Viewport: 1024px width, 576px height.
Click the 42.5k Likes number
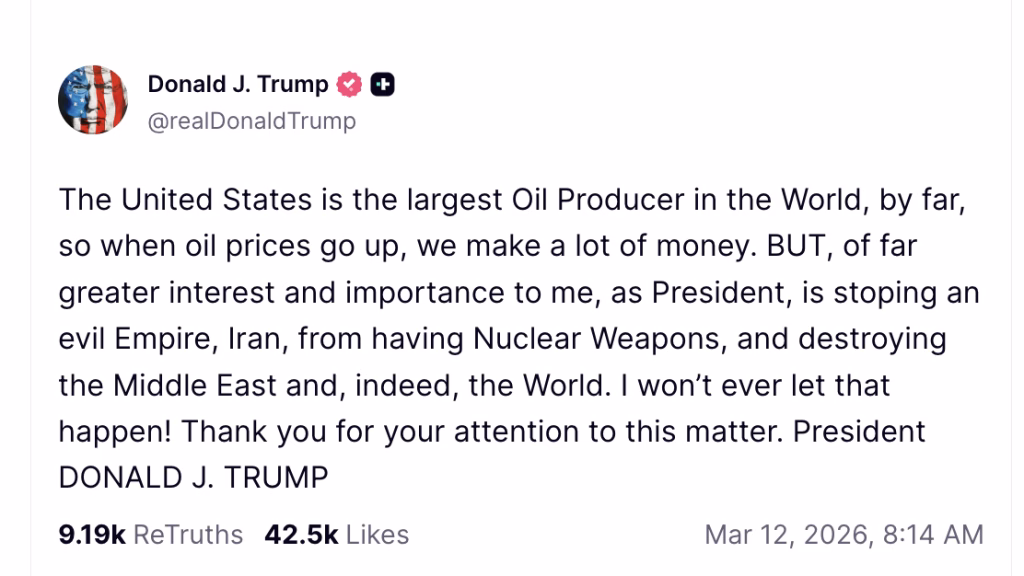[x=301, y=534]
